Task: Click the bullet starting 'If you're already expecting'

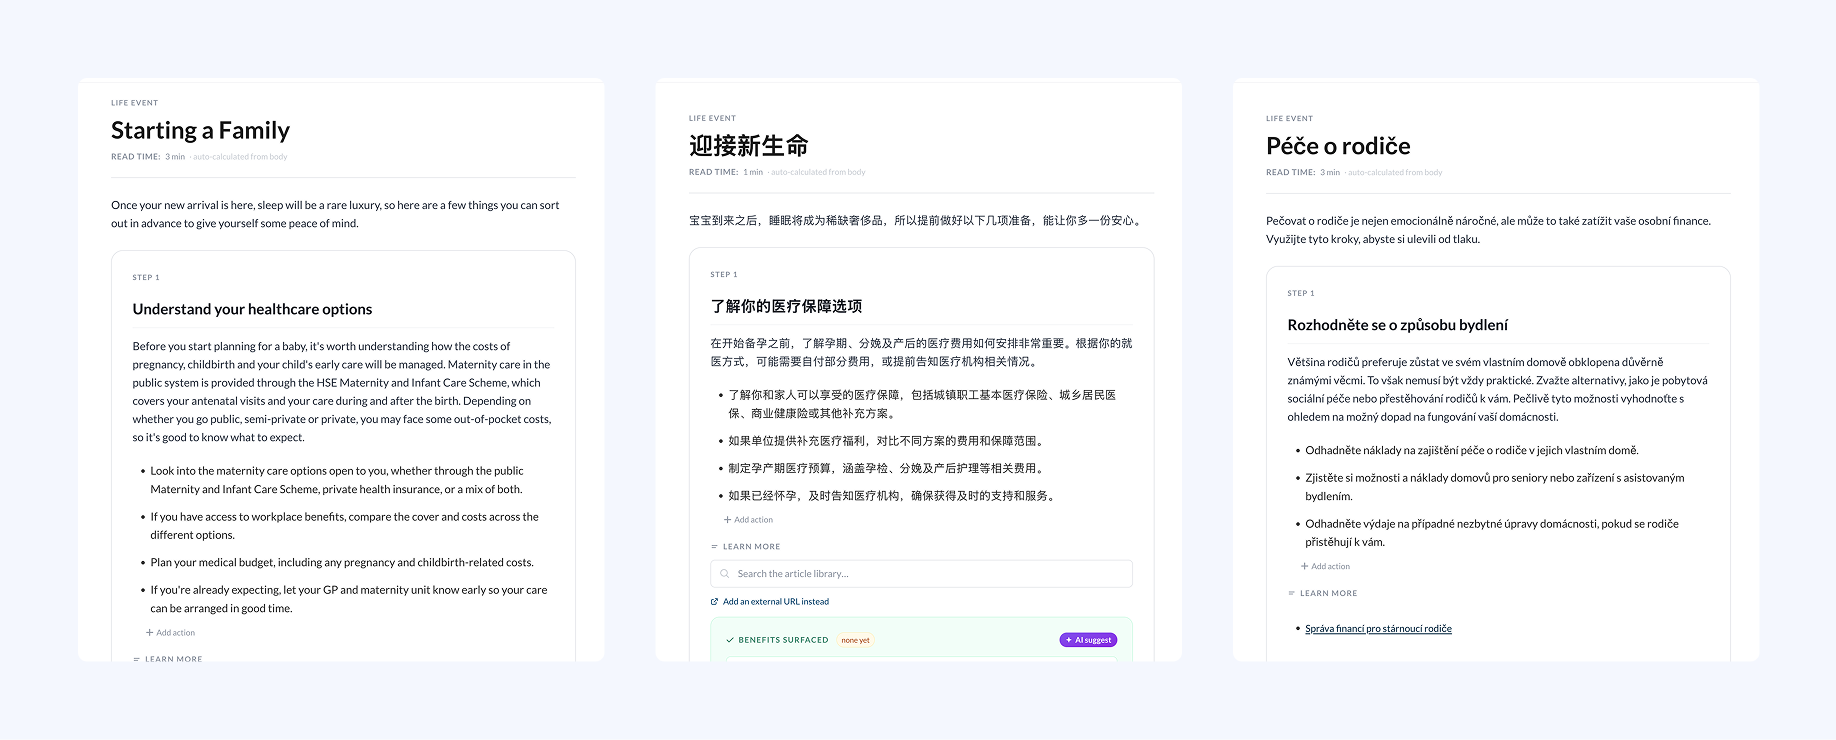Action: (x=349, y=599)
